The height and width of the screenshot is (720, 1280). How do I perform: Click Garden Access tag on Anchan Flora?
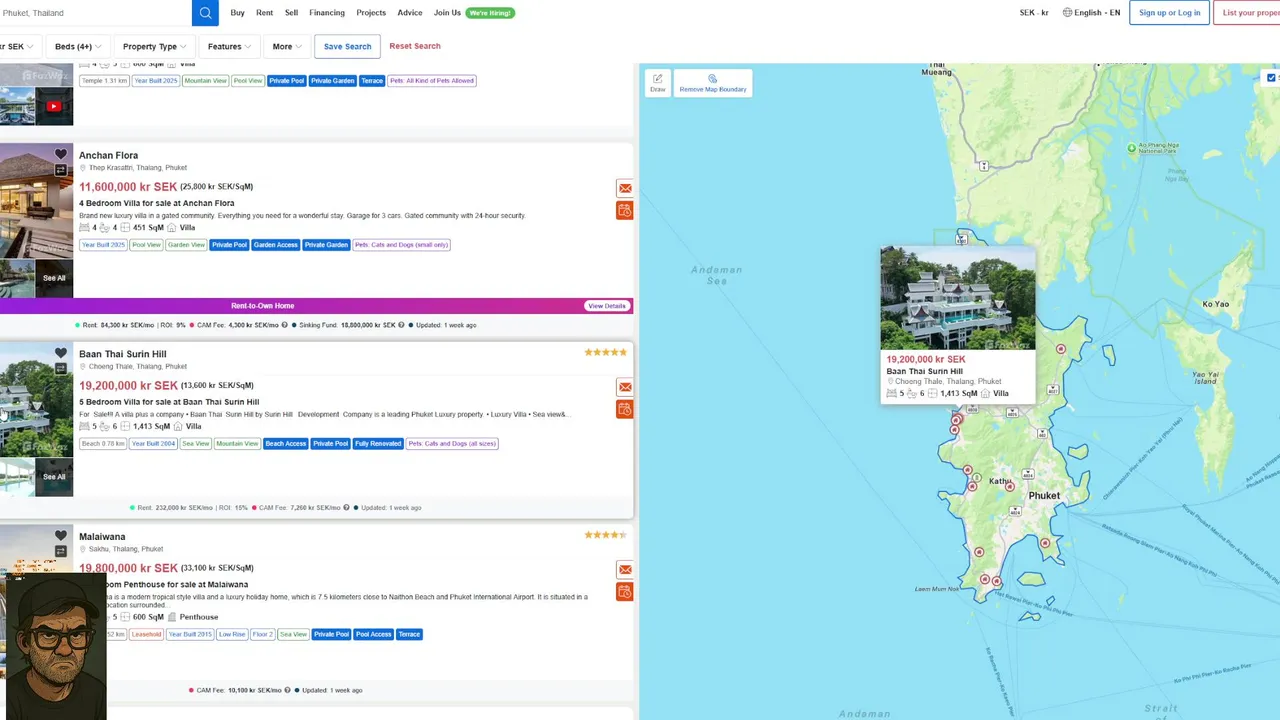pos(275,245)
